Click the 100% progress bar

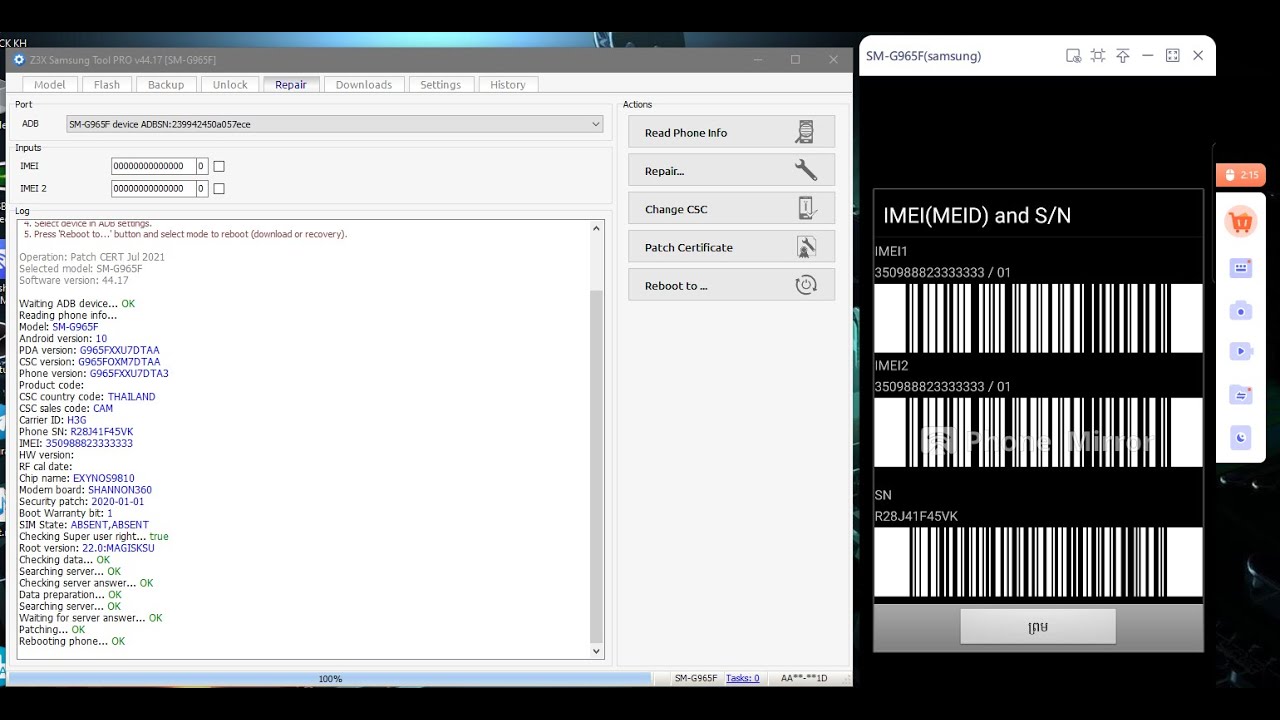coord(330,678)
